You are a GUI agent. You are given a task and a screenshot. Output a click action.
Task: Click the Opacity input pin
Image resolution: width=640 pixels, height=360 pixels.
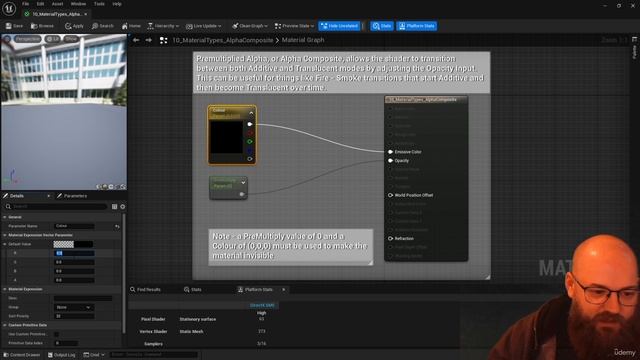coord(390,161)
